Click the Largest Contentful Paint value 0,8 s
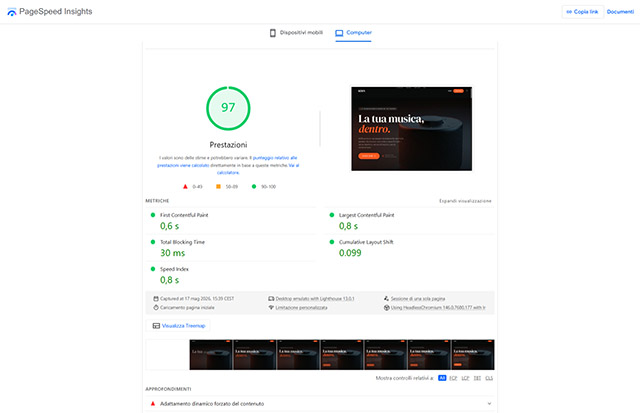Image resolution: width=640 pixels, height=413 pixels. pyautogui.click(x=348, y=226)
